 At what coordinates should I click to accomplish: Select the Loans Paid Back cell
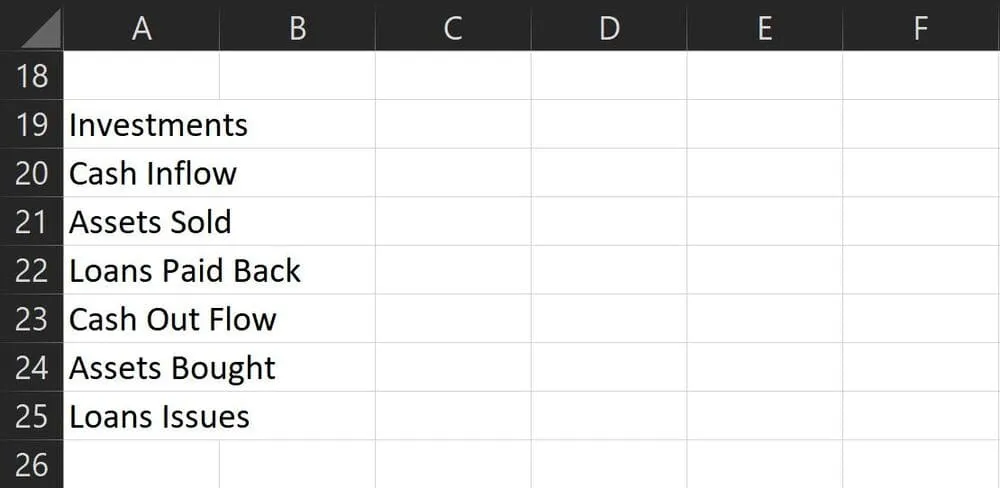141,270
